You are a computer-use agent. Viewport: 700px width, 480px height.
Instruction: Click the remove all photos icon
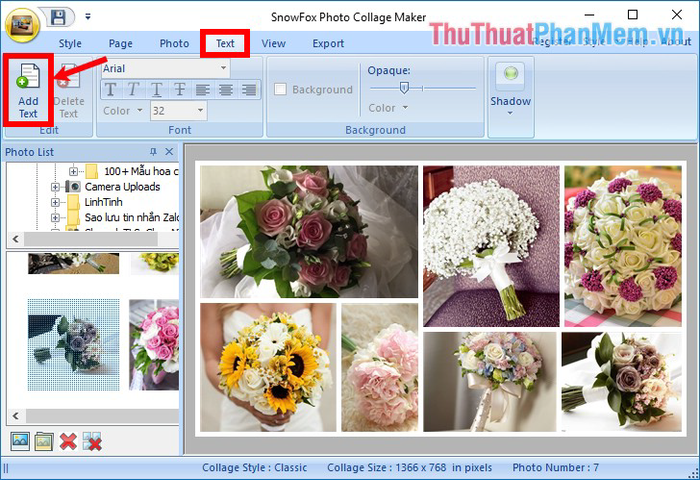[92, 441]
